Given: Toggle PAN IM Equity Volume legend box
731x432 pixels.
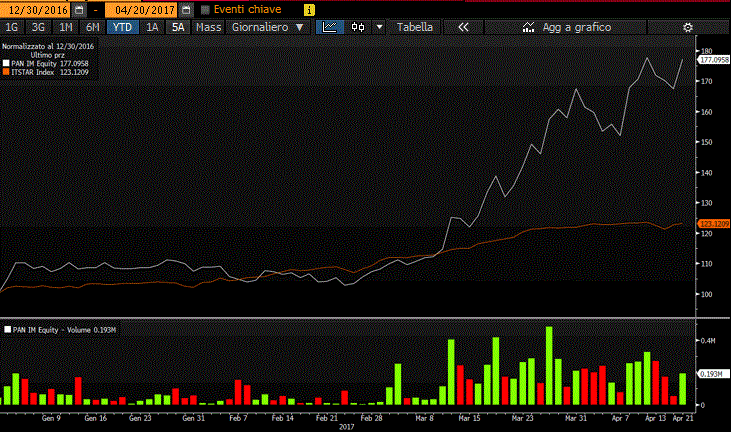Looking at the screenshot, I should [5, 329].
